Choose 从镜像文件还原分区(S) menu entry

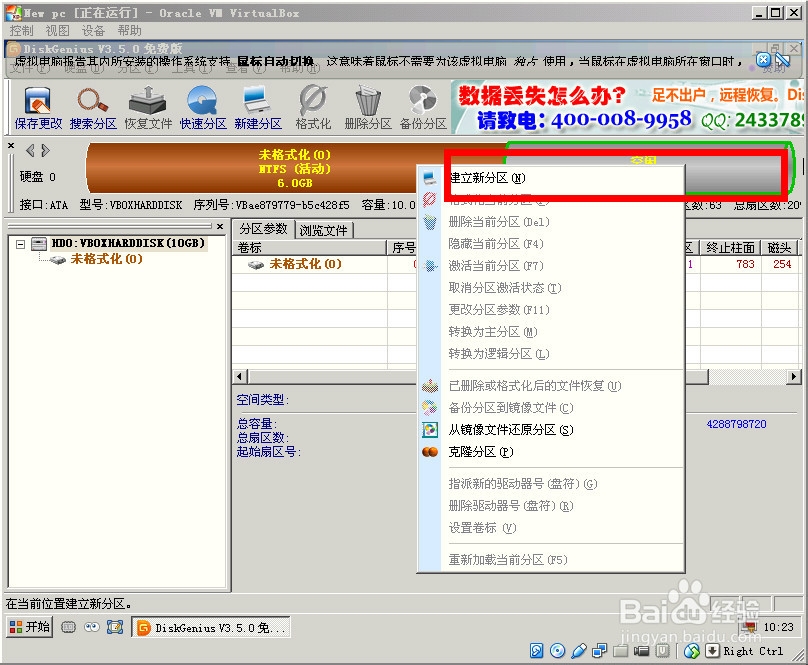point(551,430)
